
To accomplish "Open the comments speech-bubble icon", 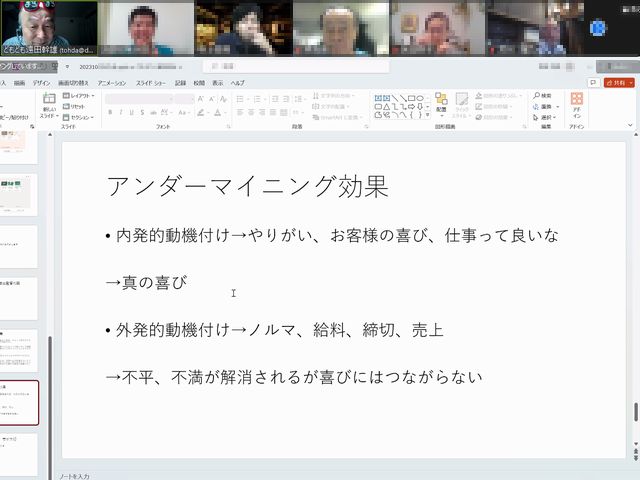I will click(x=591, y=82).
